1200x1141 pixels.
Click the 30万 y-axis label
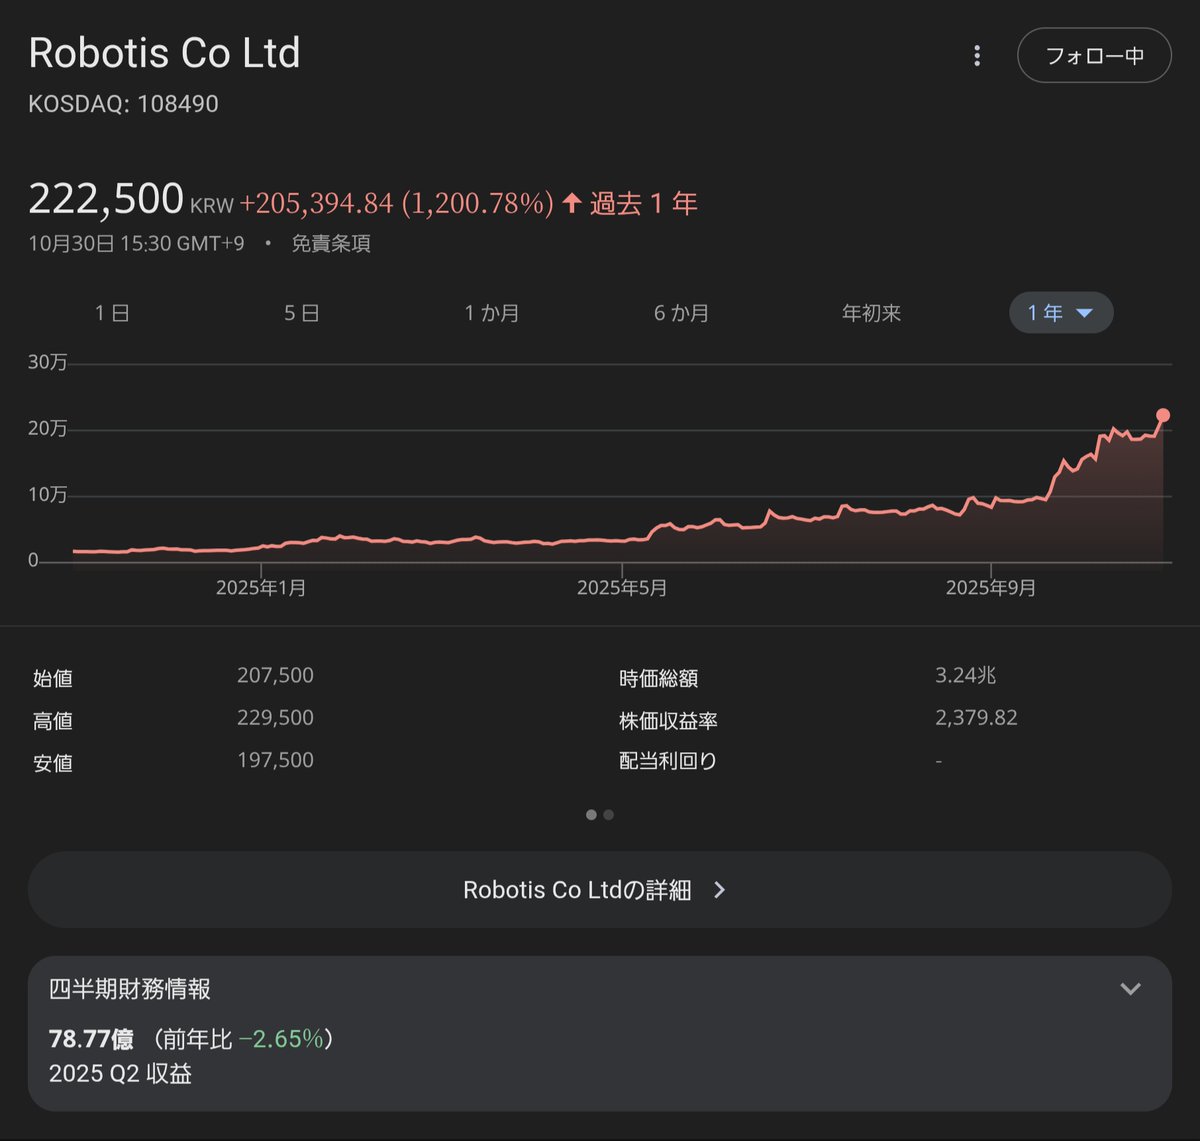[48, 362]
